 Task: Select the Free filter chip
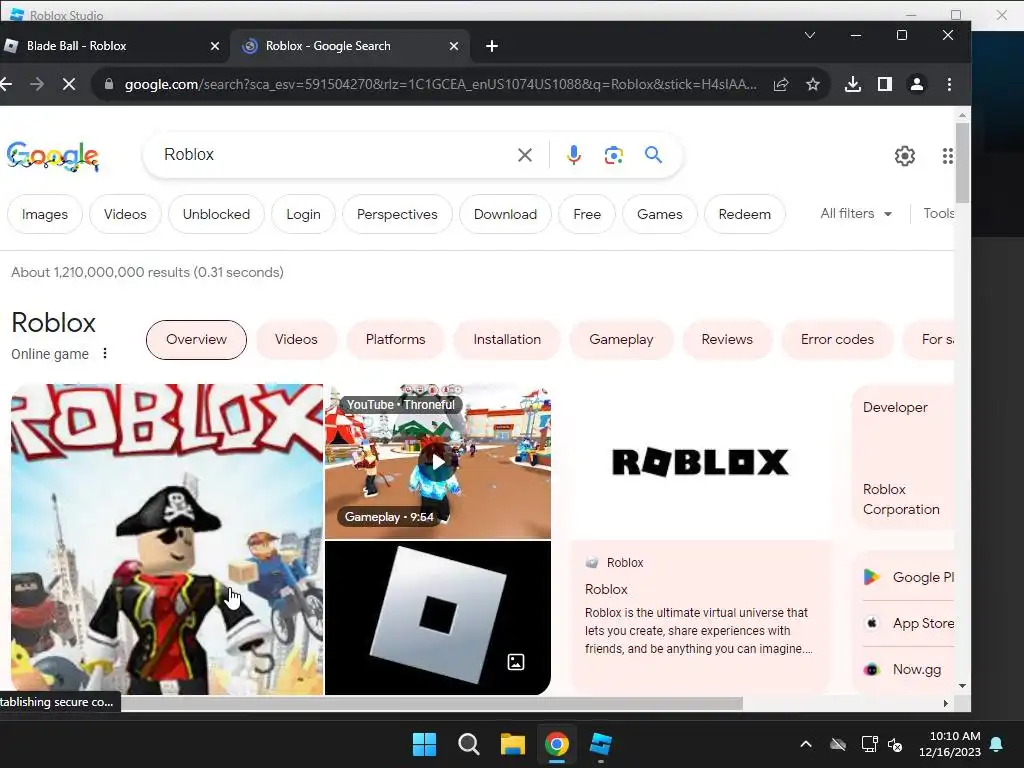click(x=587, y=214)
